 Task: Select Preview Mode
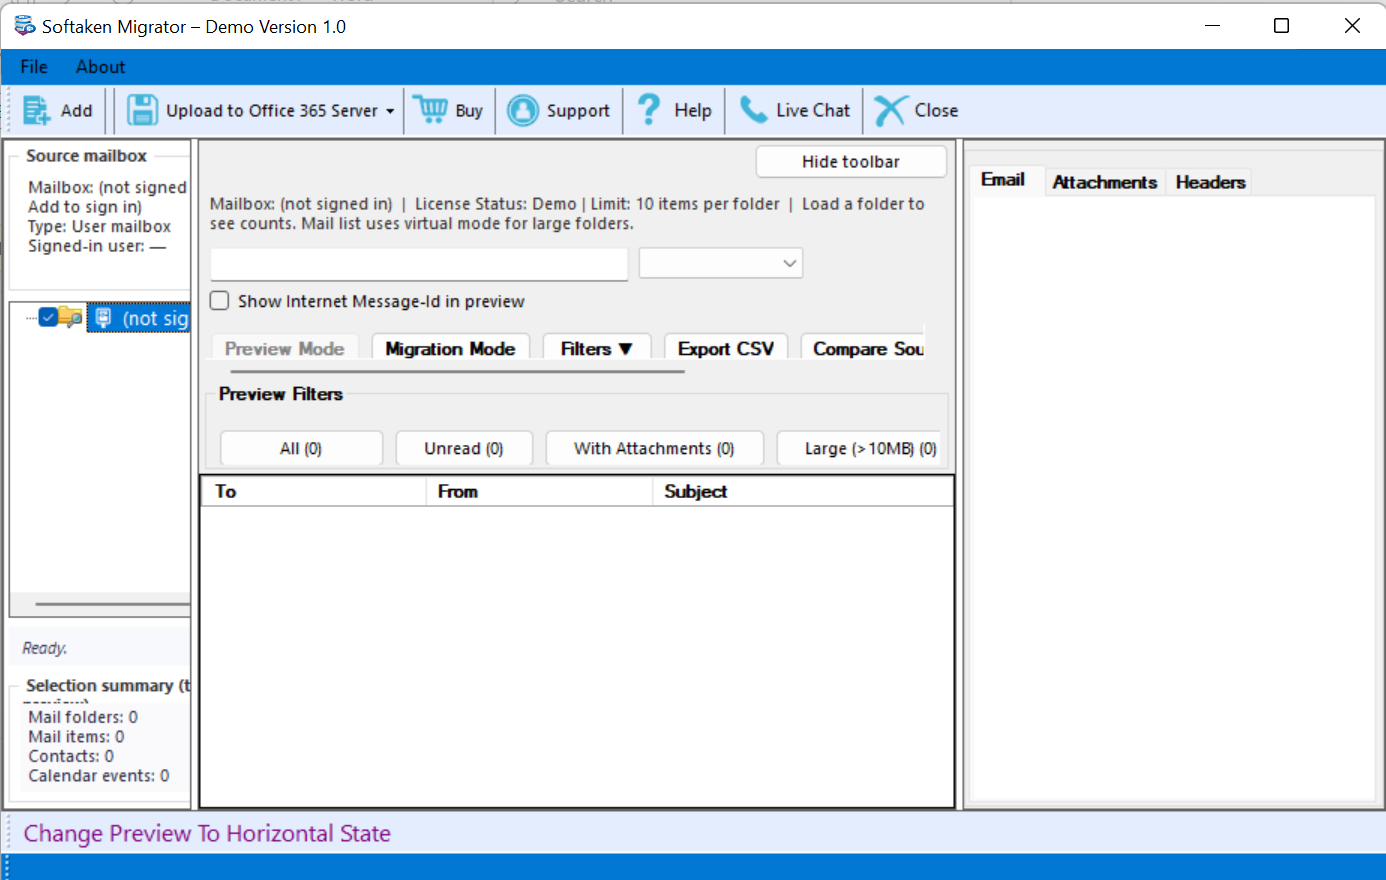pos(285,348)
